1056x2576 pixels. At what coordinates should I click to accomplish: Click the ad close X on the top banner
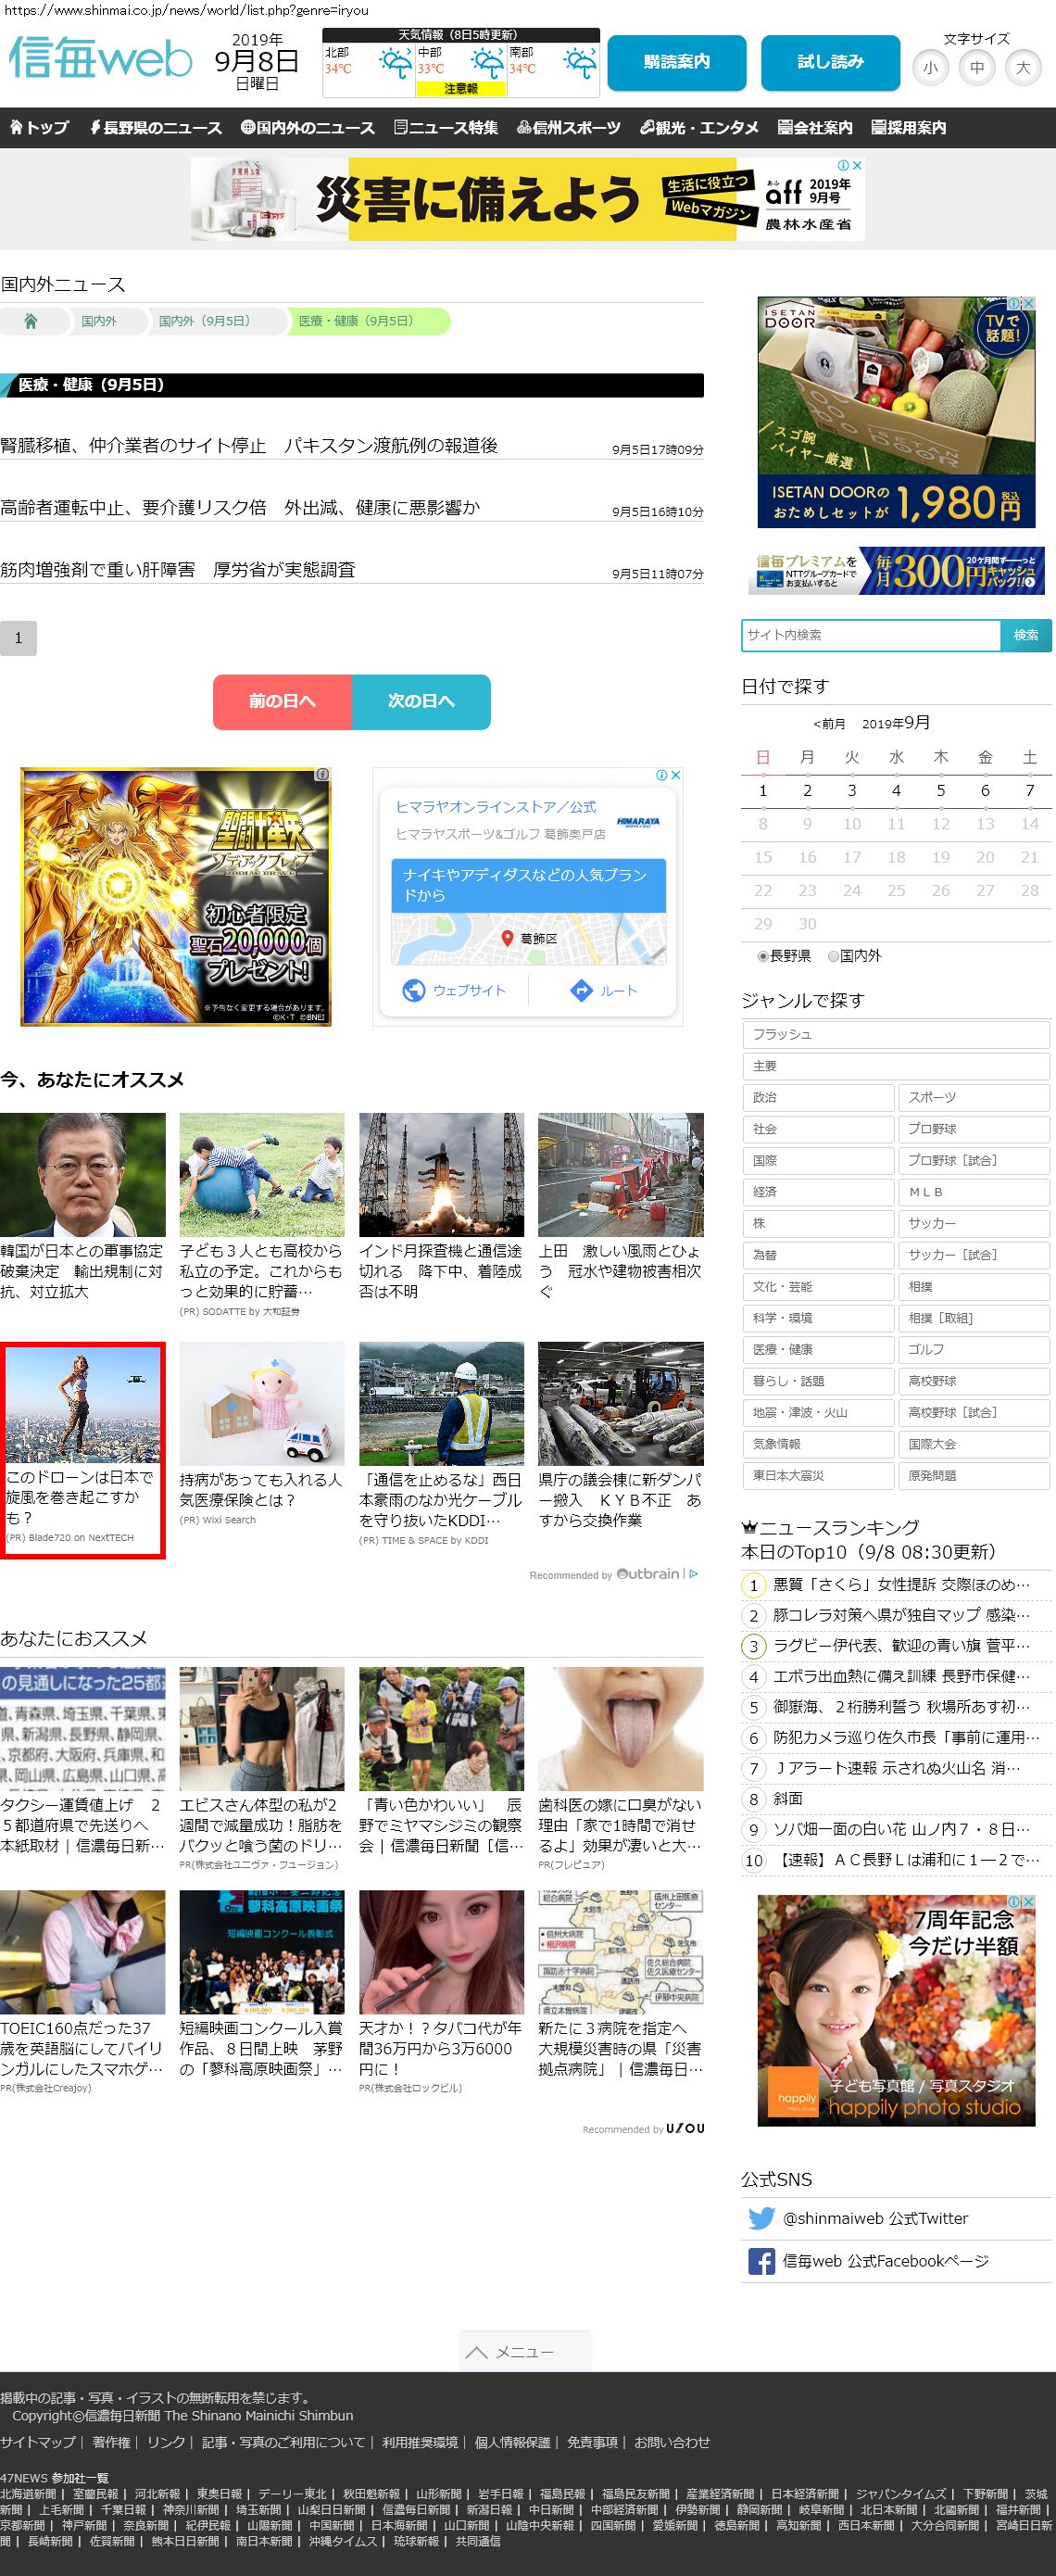tap(857, 165)
